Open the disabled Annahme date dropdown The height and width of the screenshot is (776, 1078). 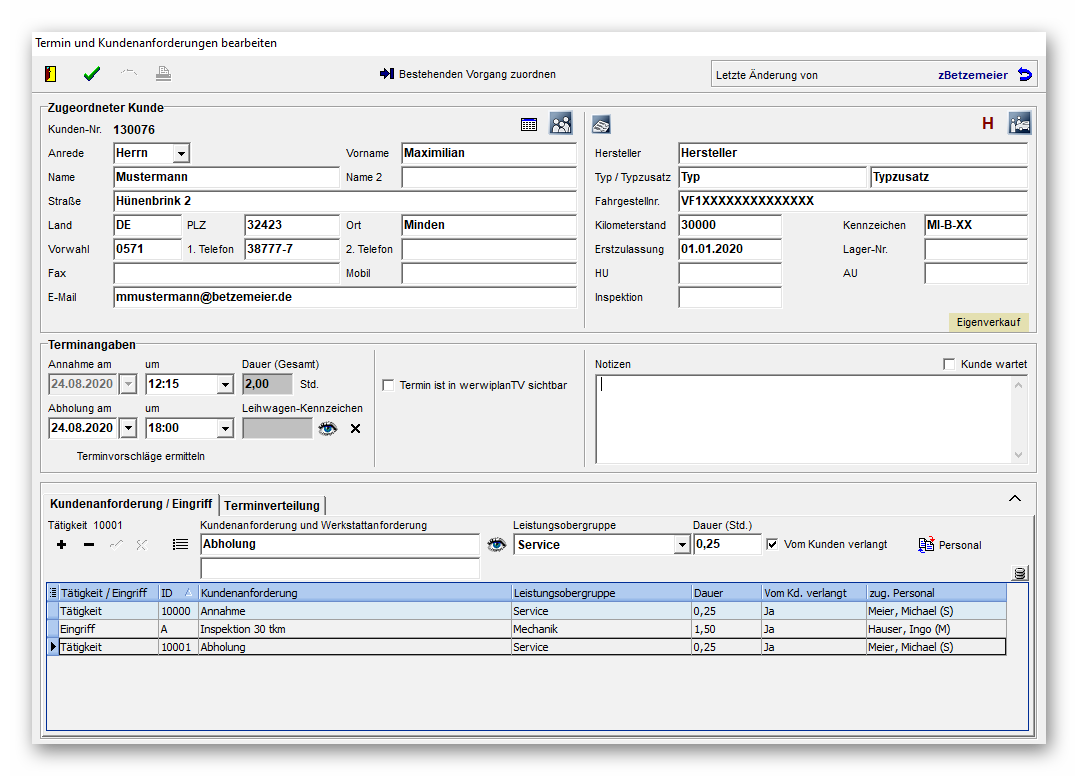(x=129, y=384)
